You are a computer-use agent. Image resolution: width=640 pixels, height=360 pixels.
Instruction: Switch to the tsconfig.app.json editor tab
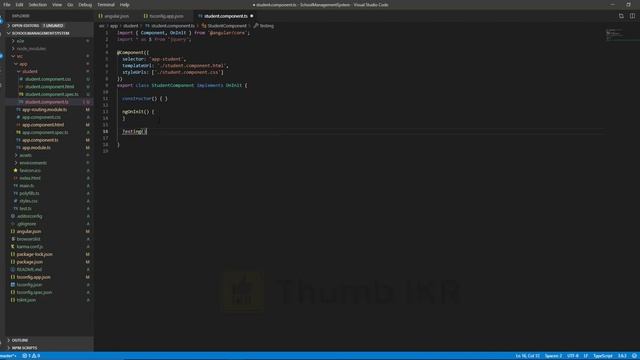point(166,16)
